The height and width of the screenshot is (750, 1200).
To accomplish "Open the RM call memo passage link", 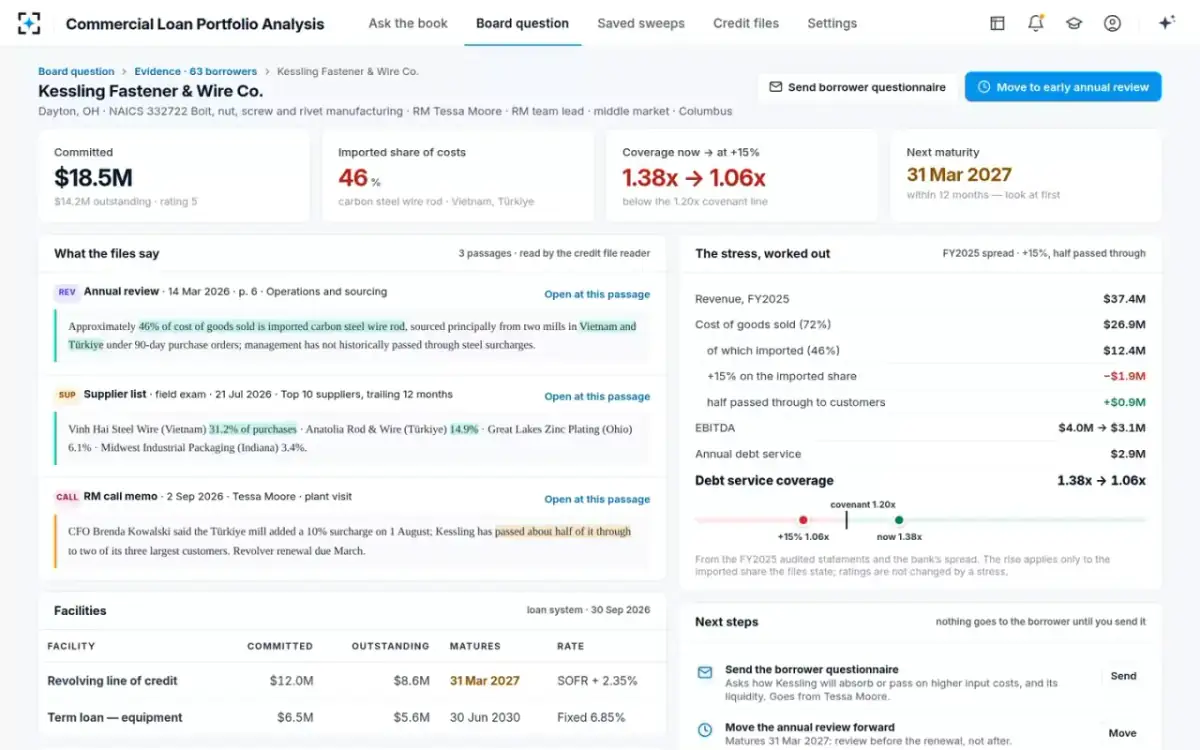I will (x=597, y=500).
